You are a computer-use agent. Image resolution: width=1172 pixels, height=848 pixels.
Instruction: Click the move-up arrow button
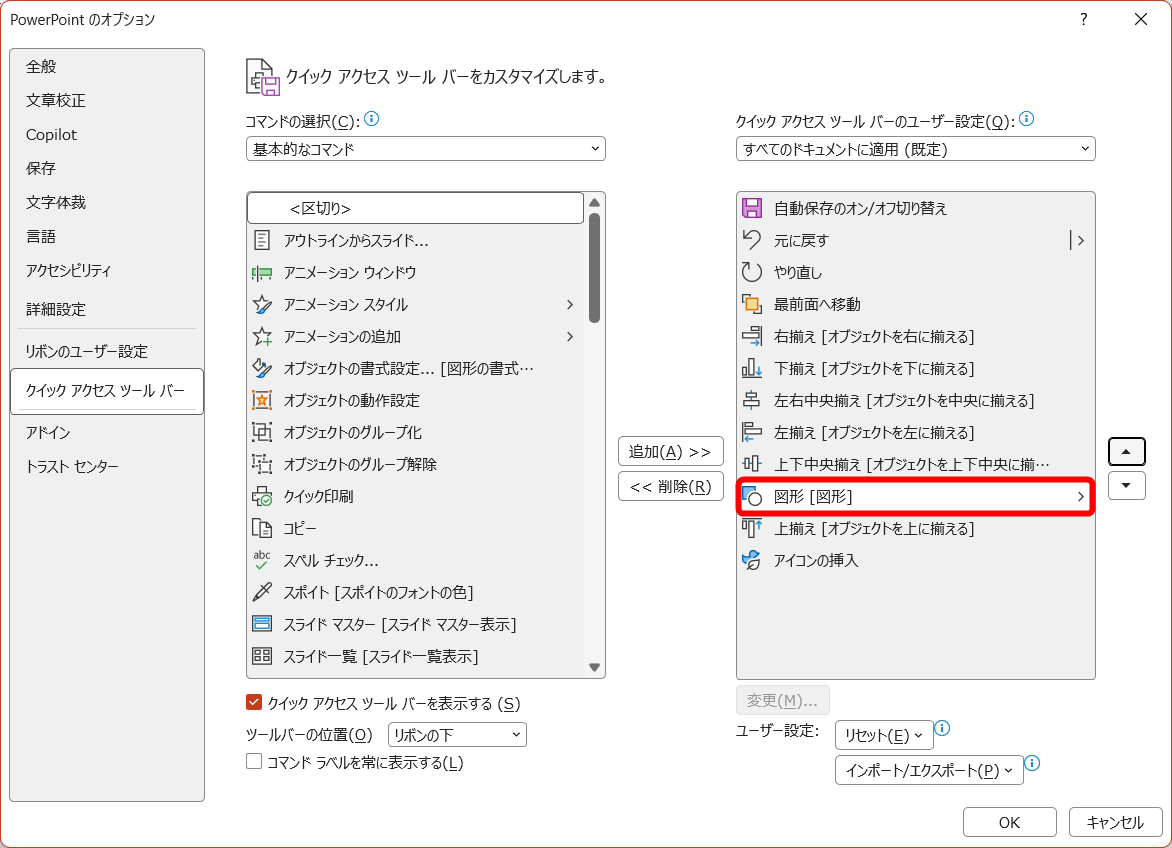click(x=1126, y=451)
